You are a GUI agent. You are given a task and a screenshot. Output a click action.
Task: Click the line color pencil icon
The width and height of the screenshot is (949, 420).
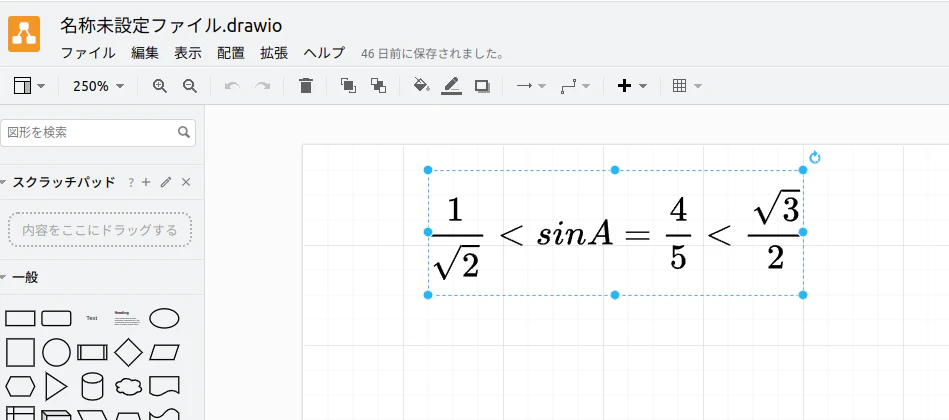click(452, 86)
